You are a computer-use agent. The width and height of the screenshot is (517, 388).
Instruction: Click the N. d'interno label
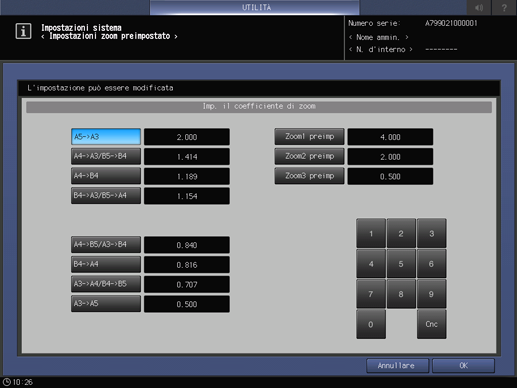pyautogui.click(x=380, y=49)
